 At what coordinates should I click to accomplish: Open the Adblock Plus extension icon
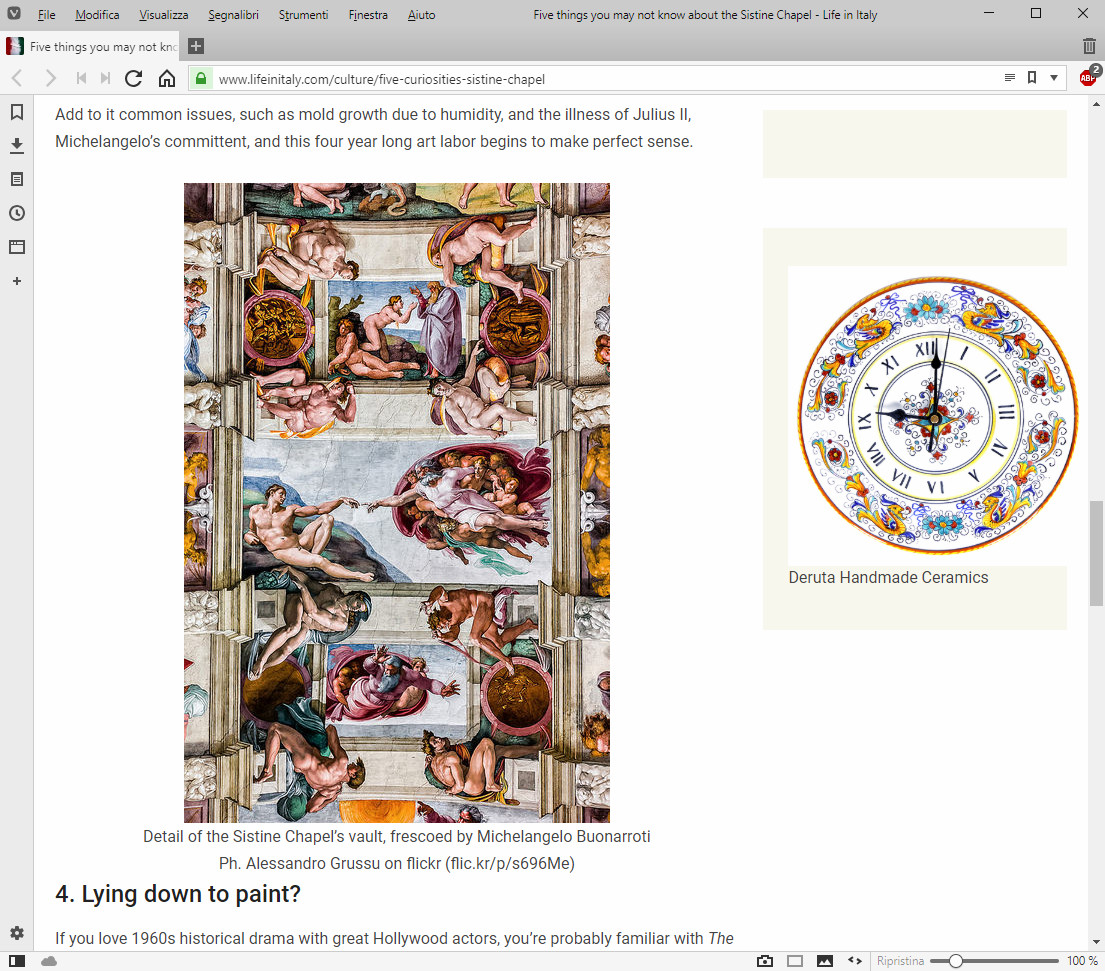(1089, 77)
